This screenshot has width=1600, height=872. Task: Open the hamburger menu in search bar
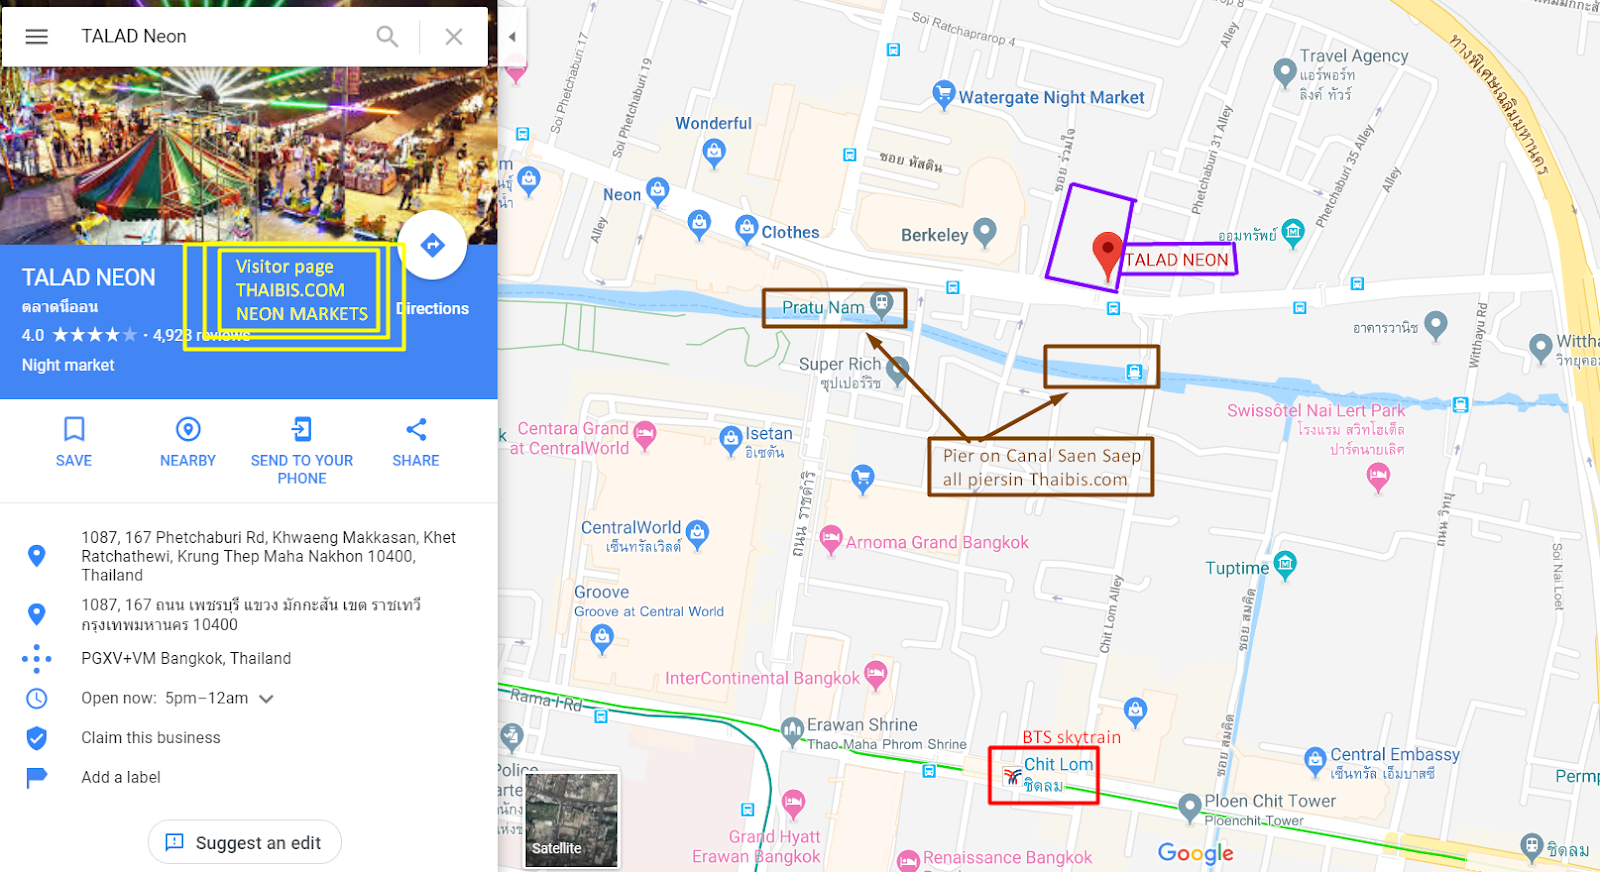coord(37,37)
